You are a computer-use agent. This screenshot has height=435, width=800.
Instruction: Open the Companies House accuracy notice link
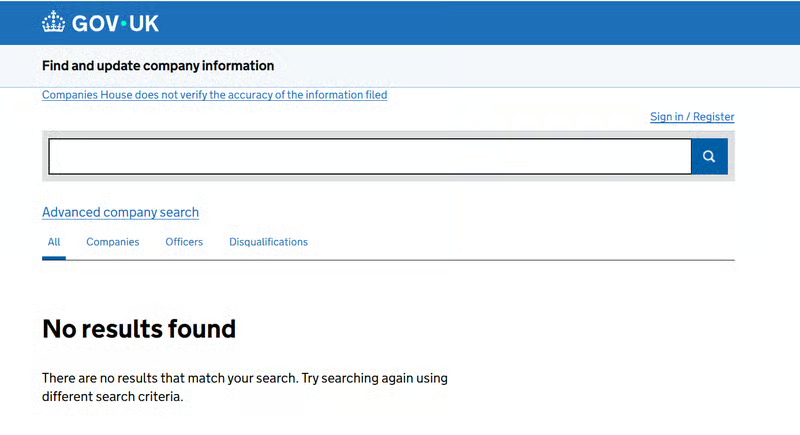pyautogui.click(x=214, y=95)
